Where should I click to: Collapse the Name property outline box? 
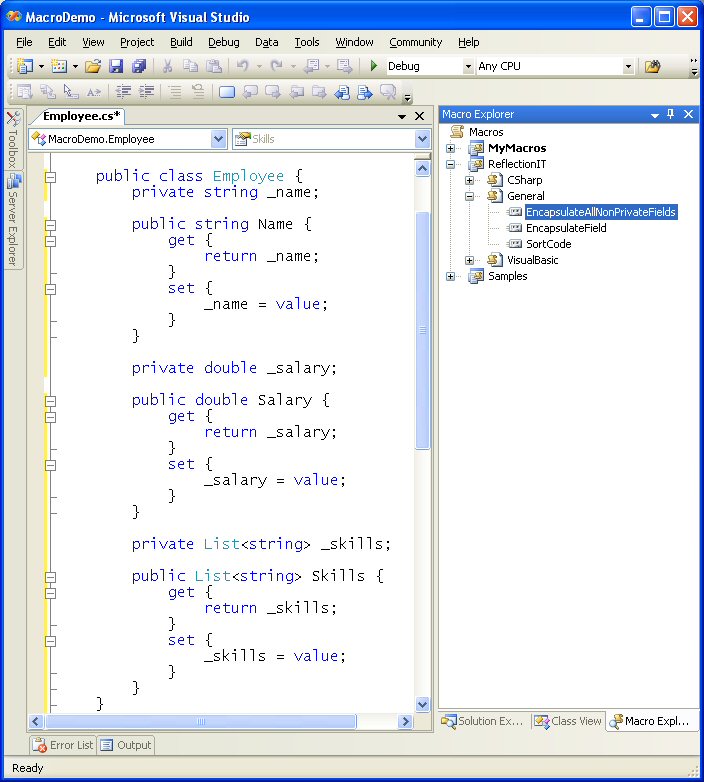[x=50, y=225]
